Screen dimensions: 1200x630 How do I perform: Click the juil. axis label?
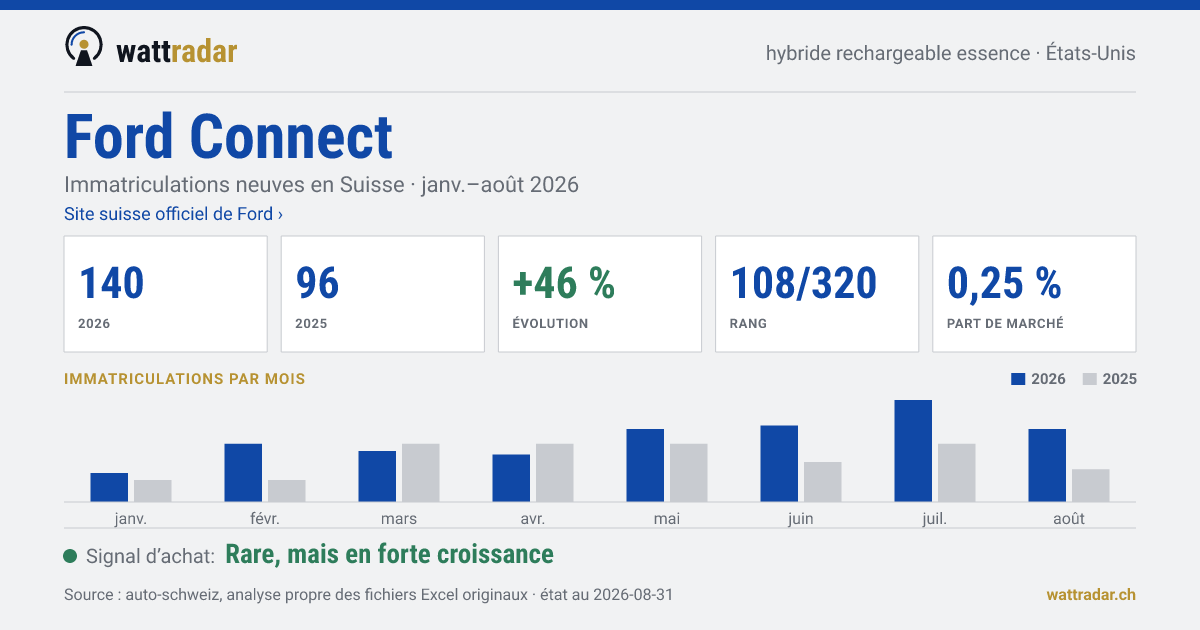pos(935,519)
